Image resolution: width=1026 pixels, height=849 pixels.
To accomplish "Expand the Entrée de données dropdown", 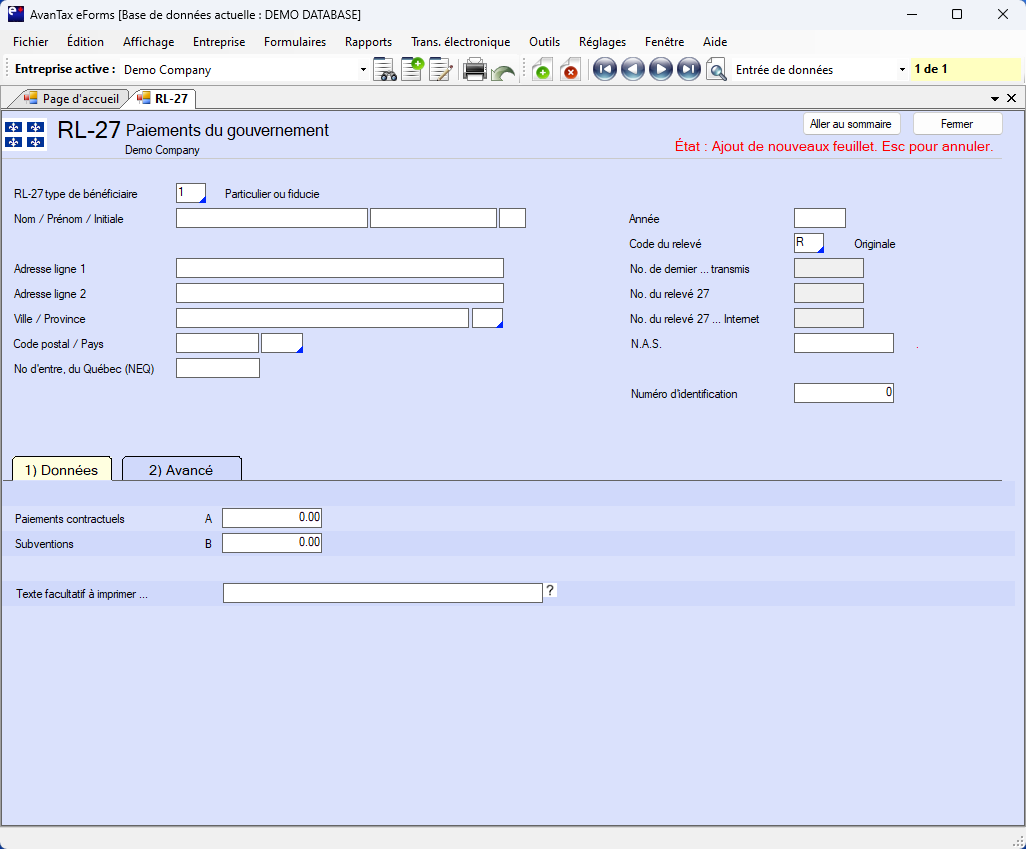I will pyautogui.click(x=902, y=70).
